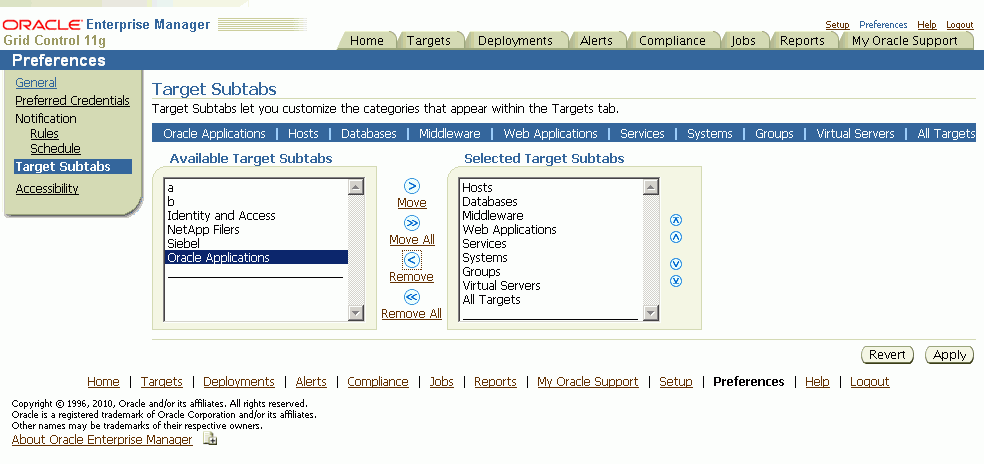
Task: Select Target Subtabs in sidebar
Action: pyautogui.click(x=73, y=166)
